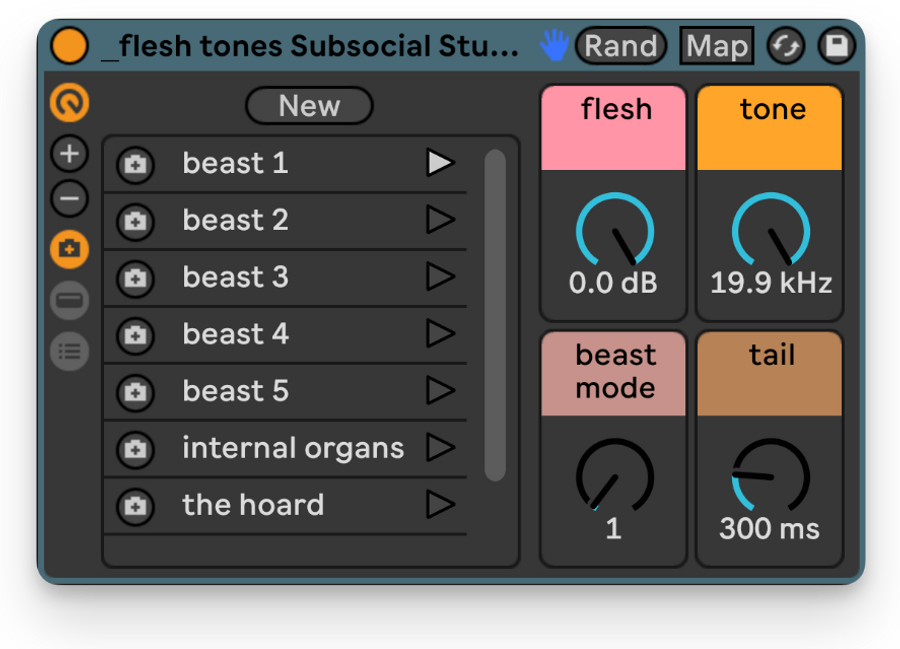Launch variation beast 2 with play arrow
The image size is (900, 649).
pos(440,220)
